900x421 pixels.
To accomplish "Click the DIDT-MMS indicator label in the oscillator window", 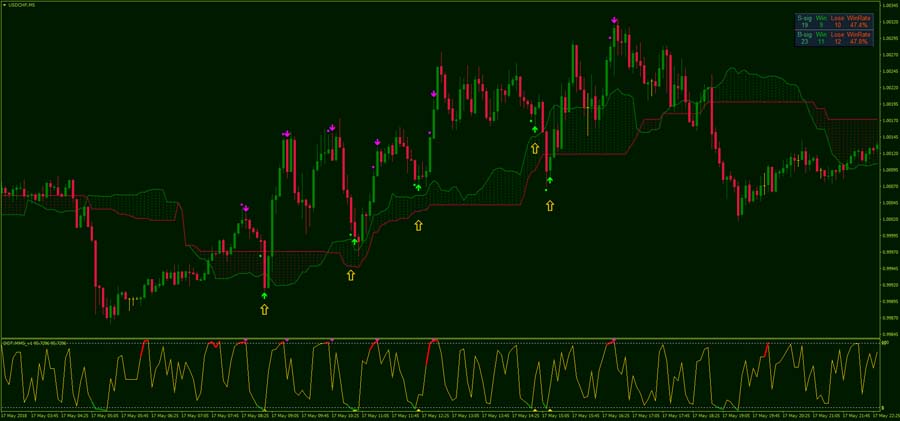I will click(35, 342).
